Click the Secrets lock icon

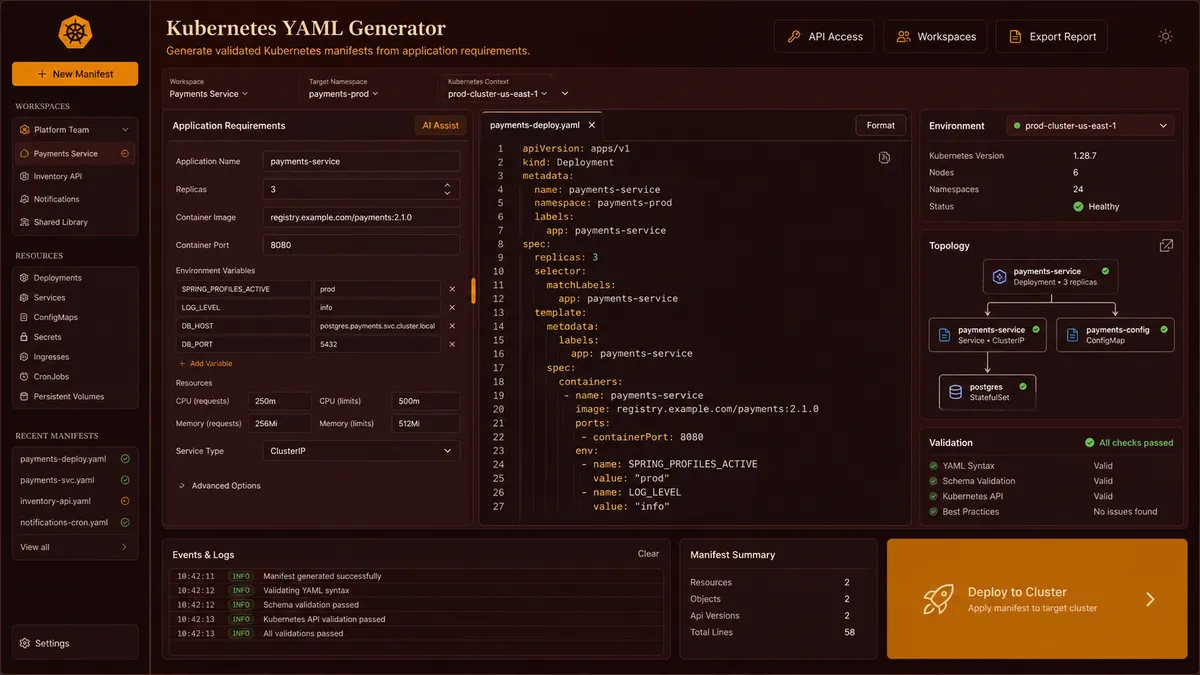pyautogui.click(x=25, y=337)
